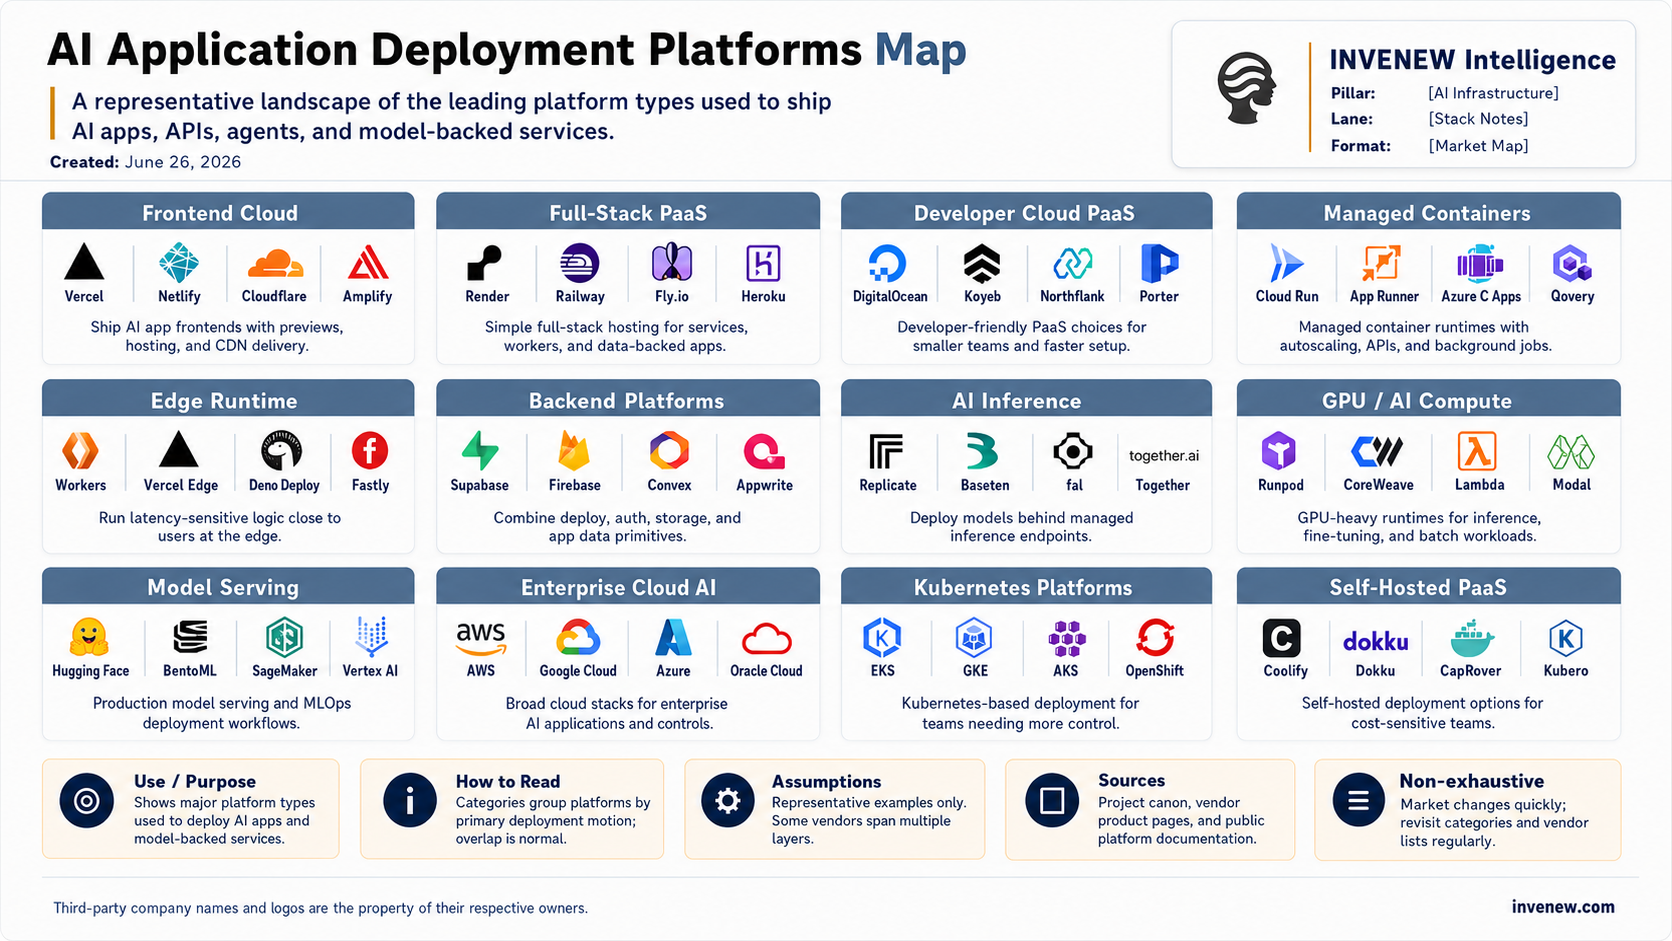Click the Use / Purpose target icon
This screenshot has width=1672, height=941.
pyautogui.click(x=87, y=801)
